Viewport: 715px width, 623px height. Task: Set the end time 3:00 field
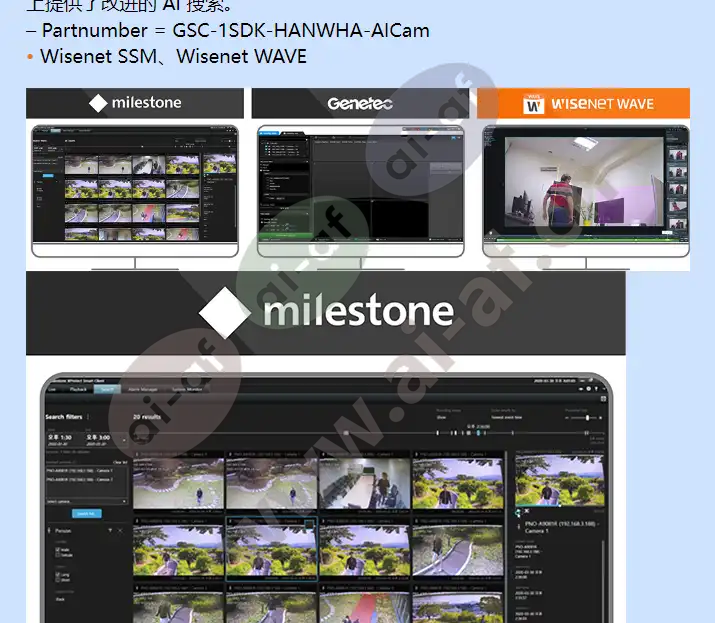tap(98, 440)
